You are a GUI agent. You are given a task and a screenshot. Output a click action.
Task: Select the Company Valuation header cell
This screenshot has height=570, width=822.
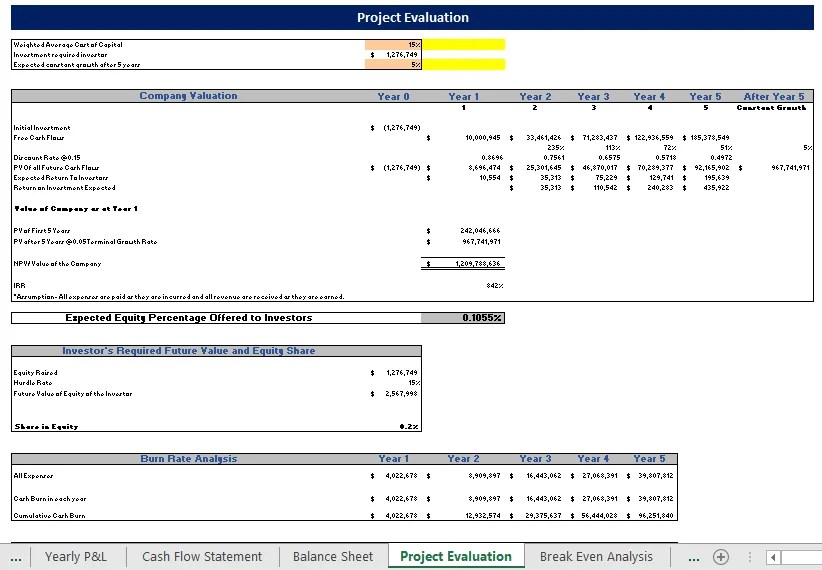tap(188, 96)
